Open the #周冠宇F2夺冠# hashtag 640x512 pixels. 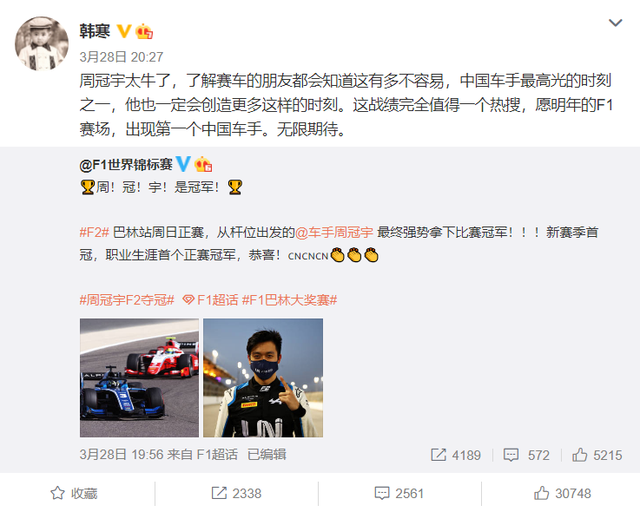pyautogui.click(x=127, y=300)
